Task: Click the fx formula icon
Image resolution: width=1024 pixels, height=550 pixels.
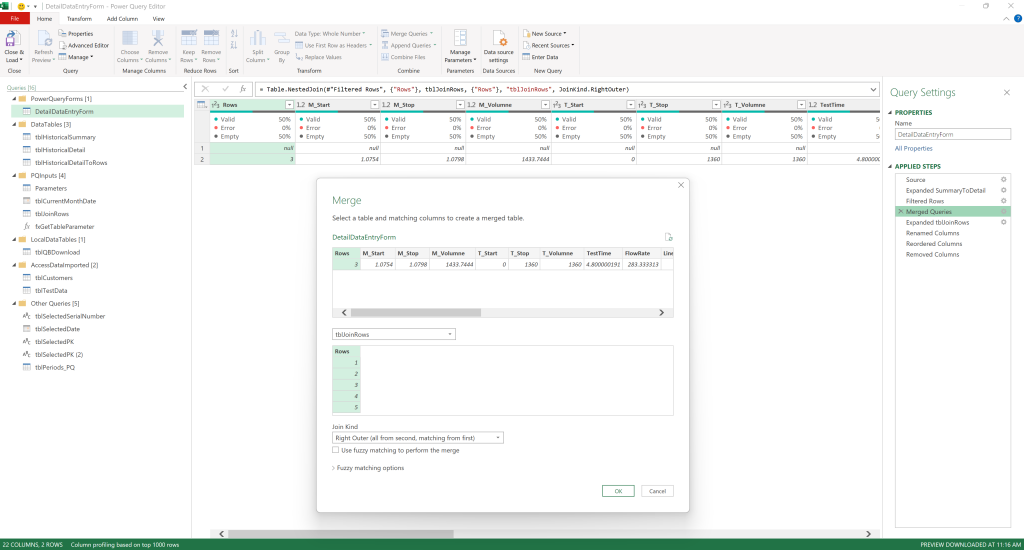Action: click(243, 89)
